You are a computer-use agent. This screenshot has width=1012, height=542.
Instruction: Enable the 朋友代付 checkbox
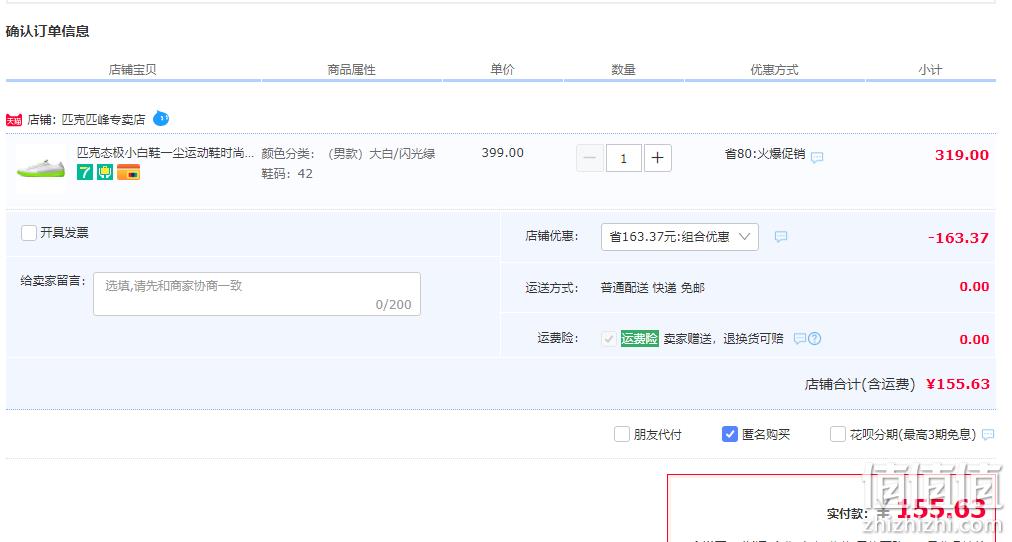point(622,434)
